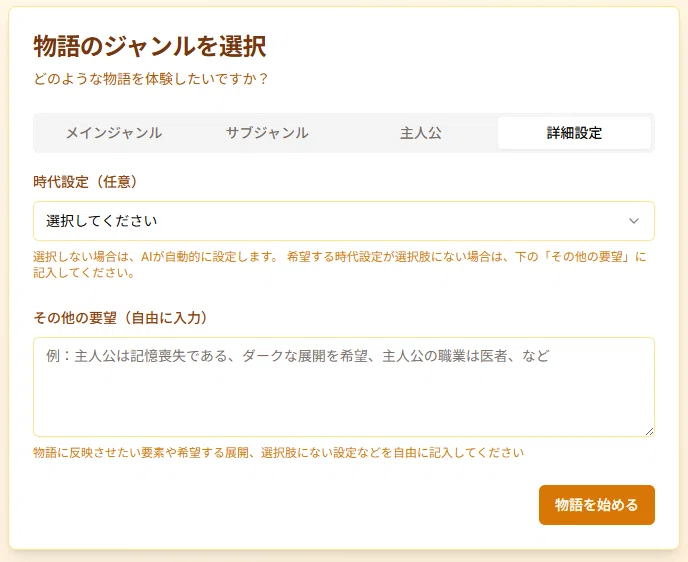Select the 主人公 tab
The width and height of the screenshot is (688, 562).
(420, 133)
